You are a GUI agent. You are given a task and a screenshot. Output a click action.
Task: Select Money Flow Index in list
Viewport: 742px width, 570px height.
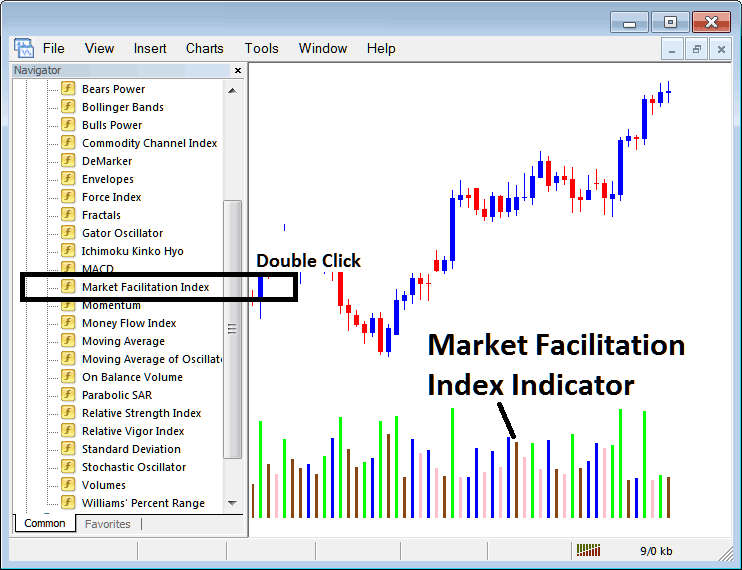(x=129, y=323)
